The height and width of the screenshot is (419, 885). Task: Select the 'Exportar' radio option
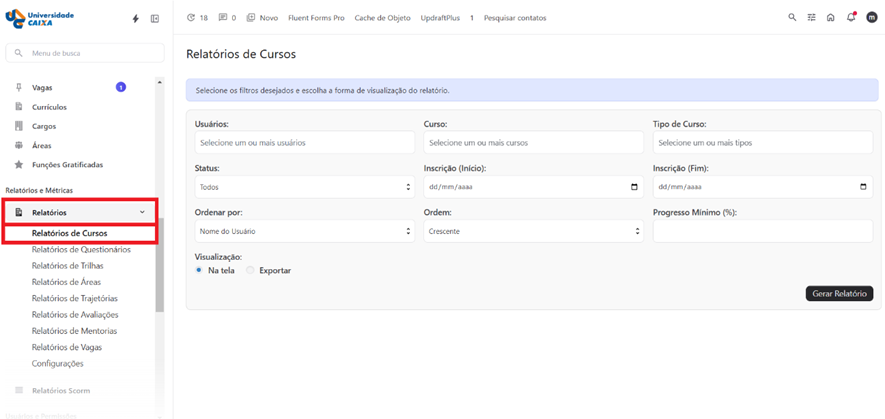tap(251, 270)
